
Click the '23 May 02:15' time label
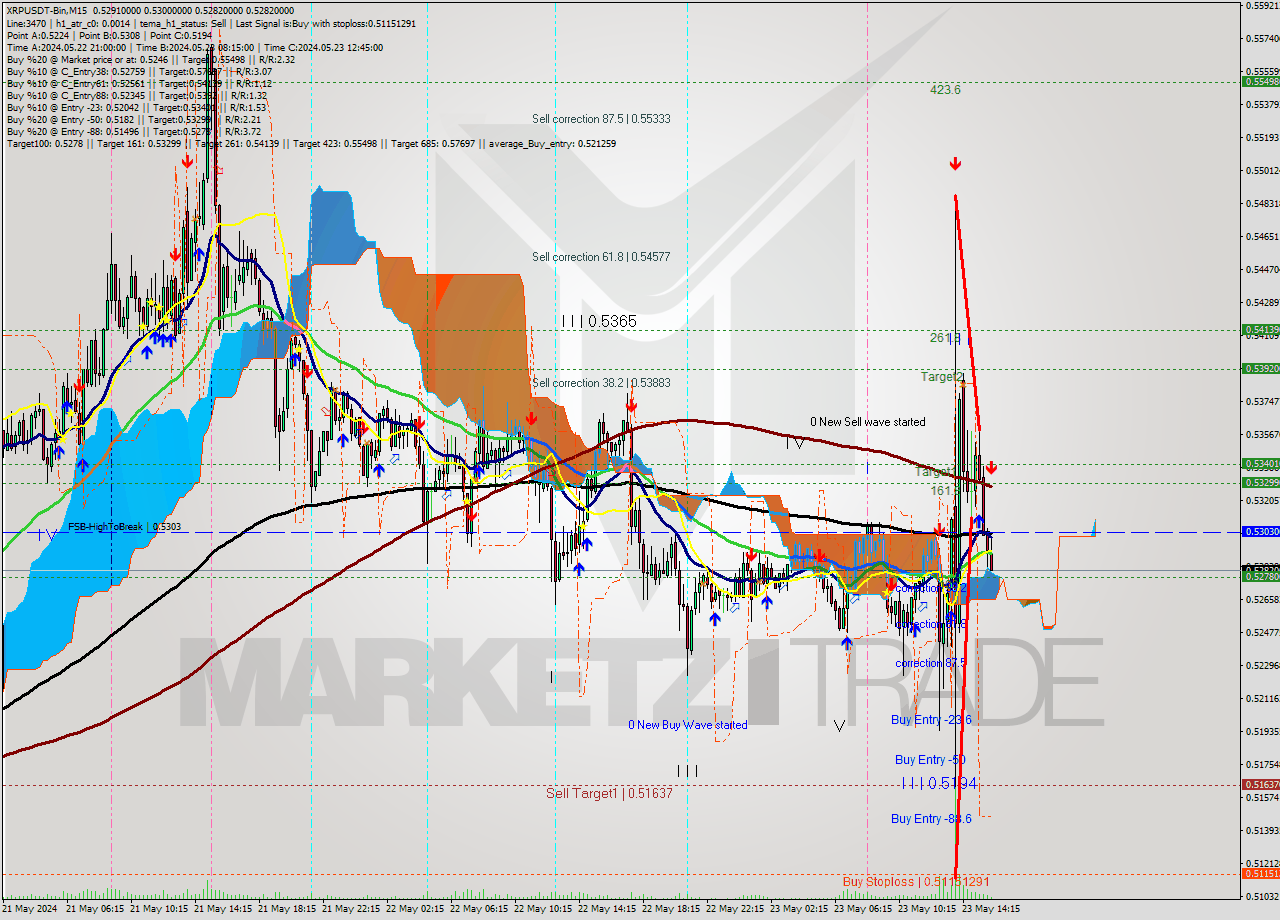click(x=800, y=909)
